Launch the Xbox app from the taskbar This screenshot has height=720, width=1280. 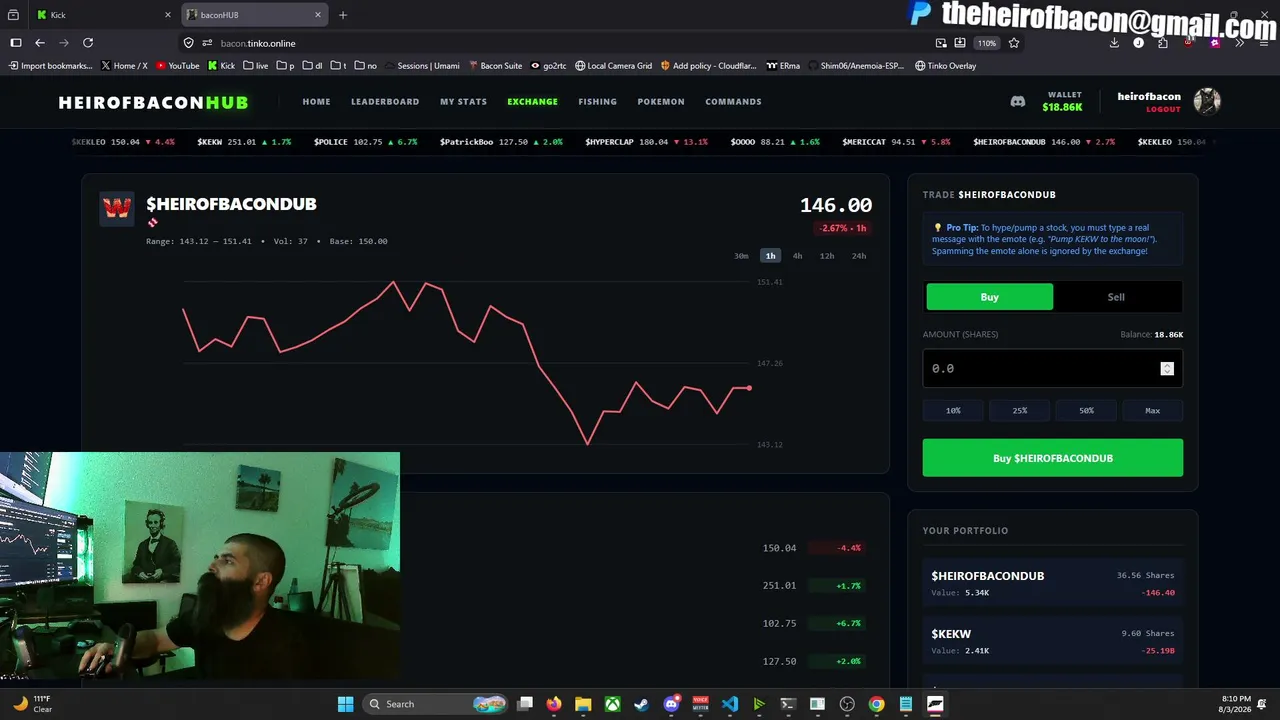pos(612,704)
